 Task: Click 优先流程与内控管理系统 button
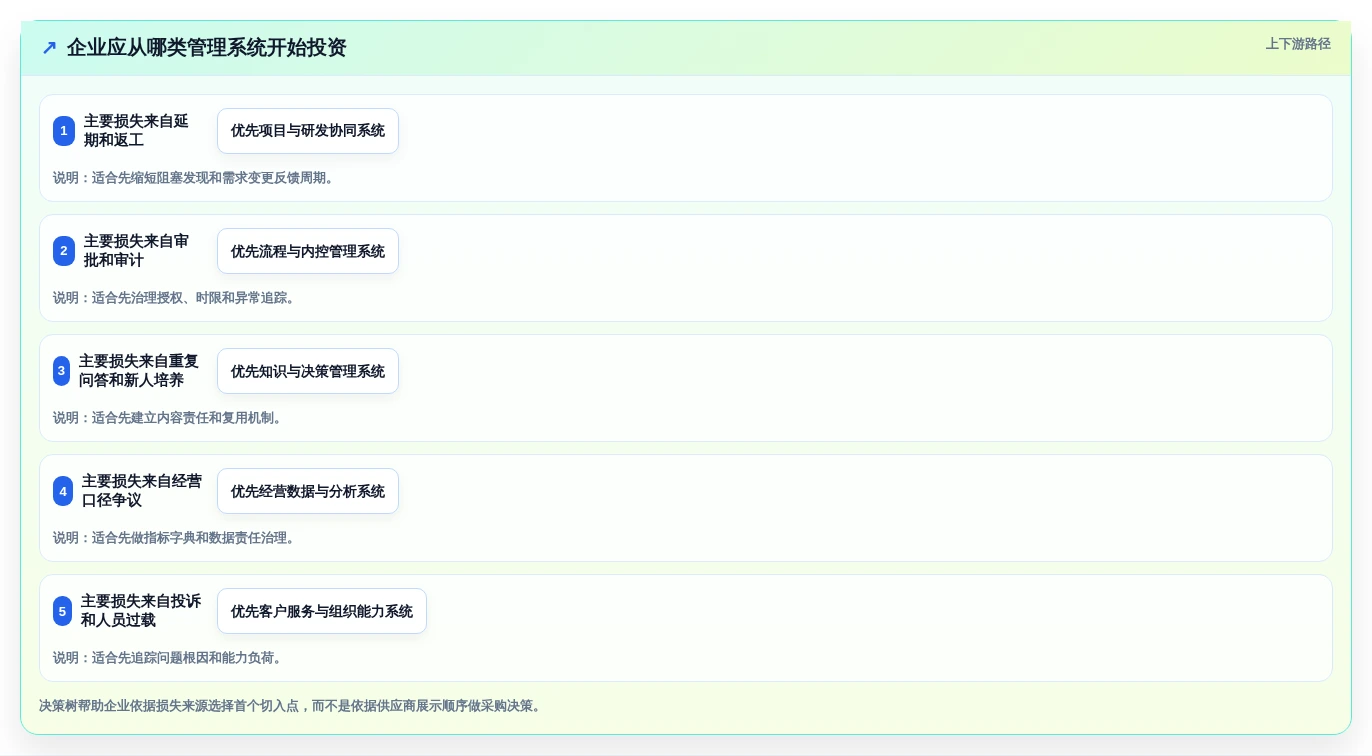(308, 251)
